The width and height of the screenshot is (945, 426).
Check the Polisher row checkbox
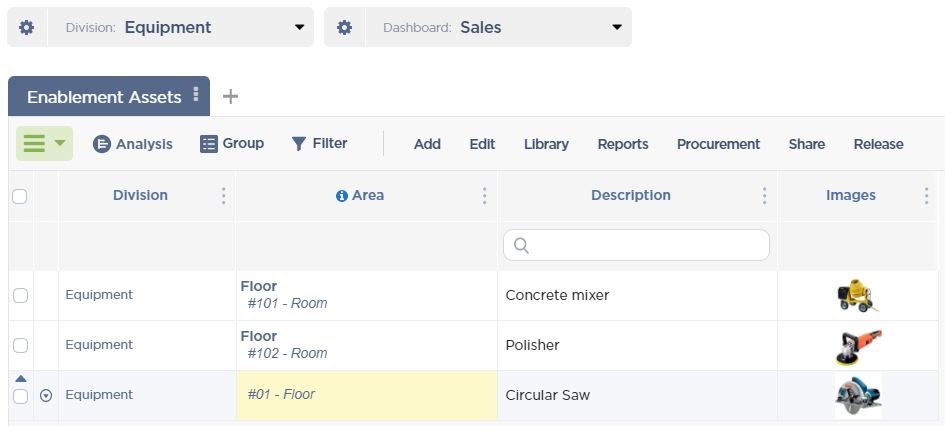pos(20,346)
